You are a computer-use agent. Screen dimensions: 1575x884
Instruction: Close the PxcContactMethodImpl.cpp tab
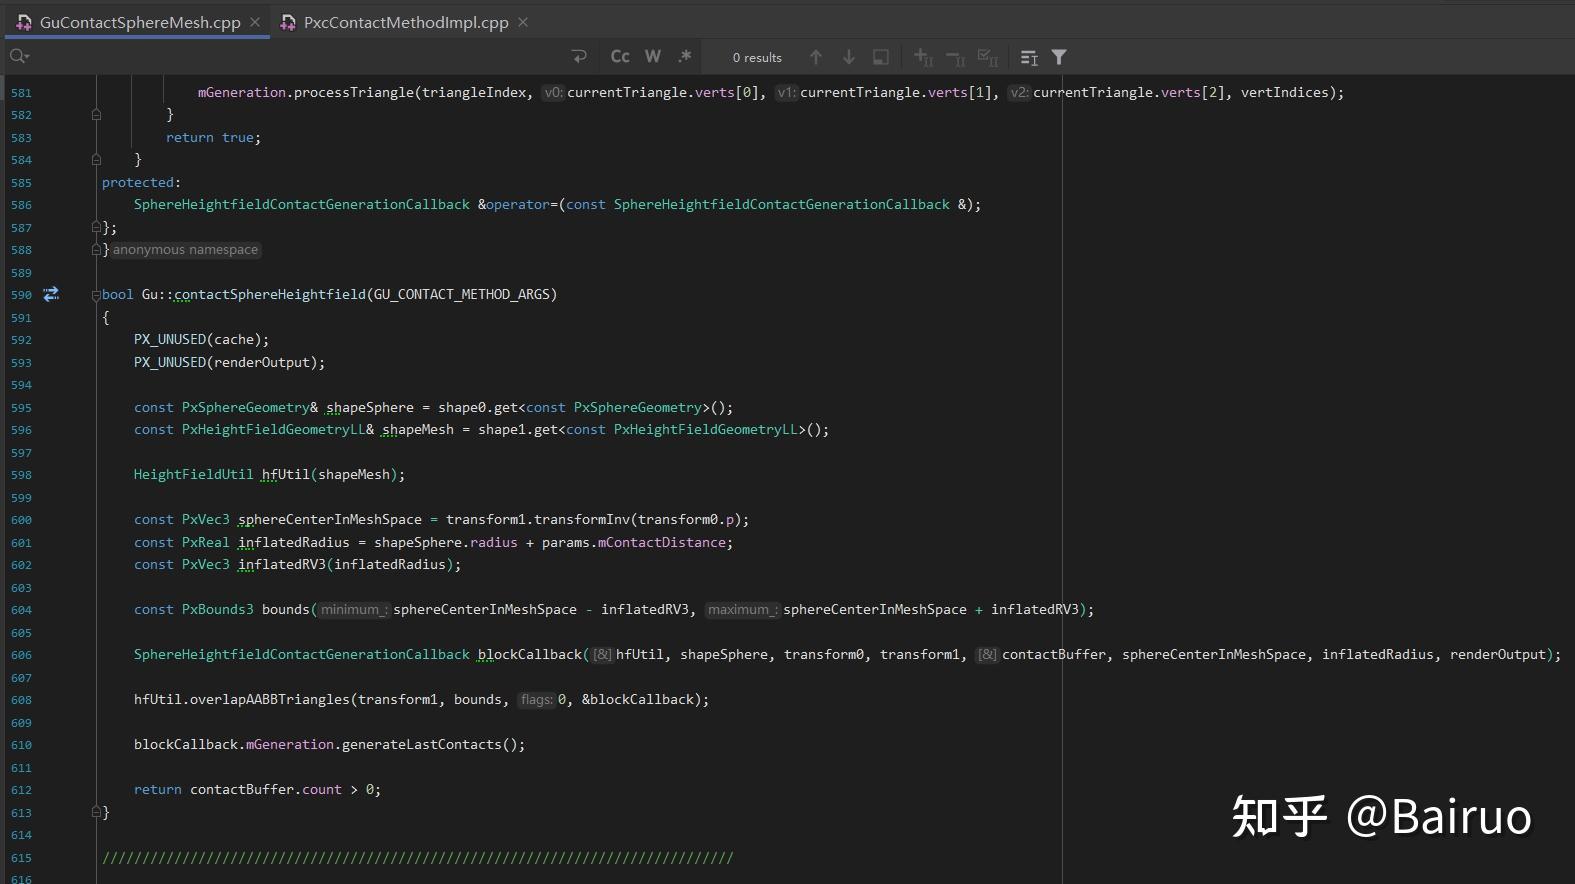tap(523, 22)
